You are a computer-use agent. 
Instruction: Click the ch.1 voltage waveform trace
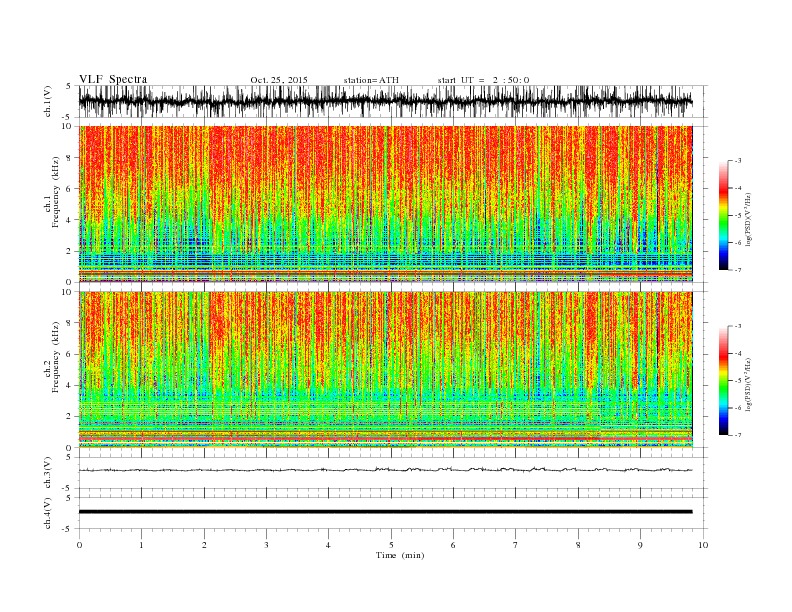pos(385,101)
